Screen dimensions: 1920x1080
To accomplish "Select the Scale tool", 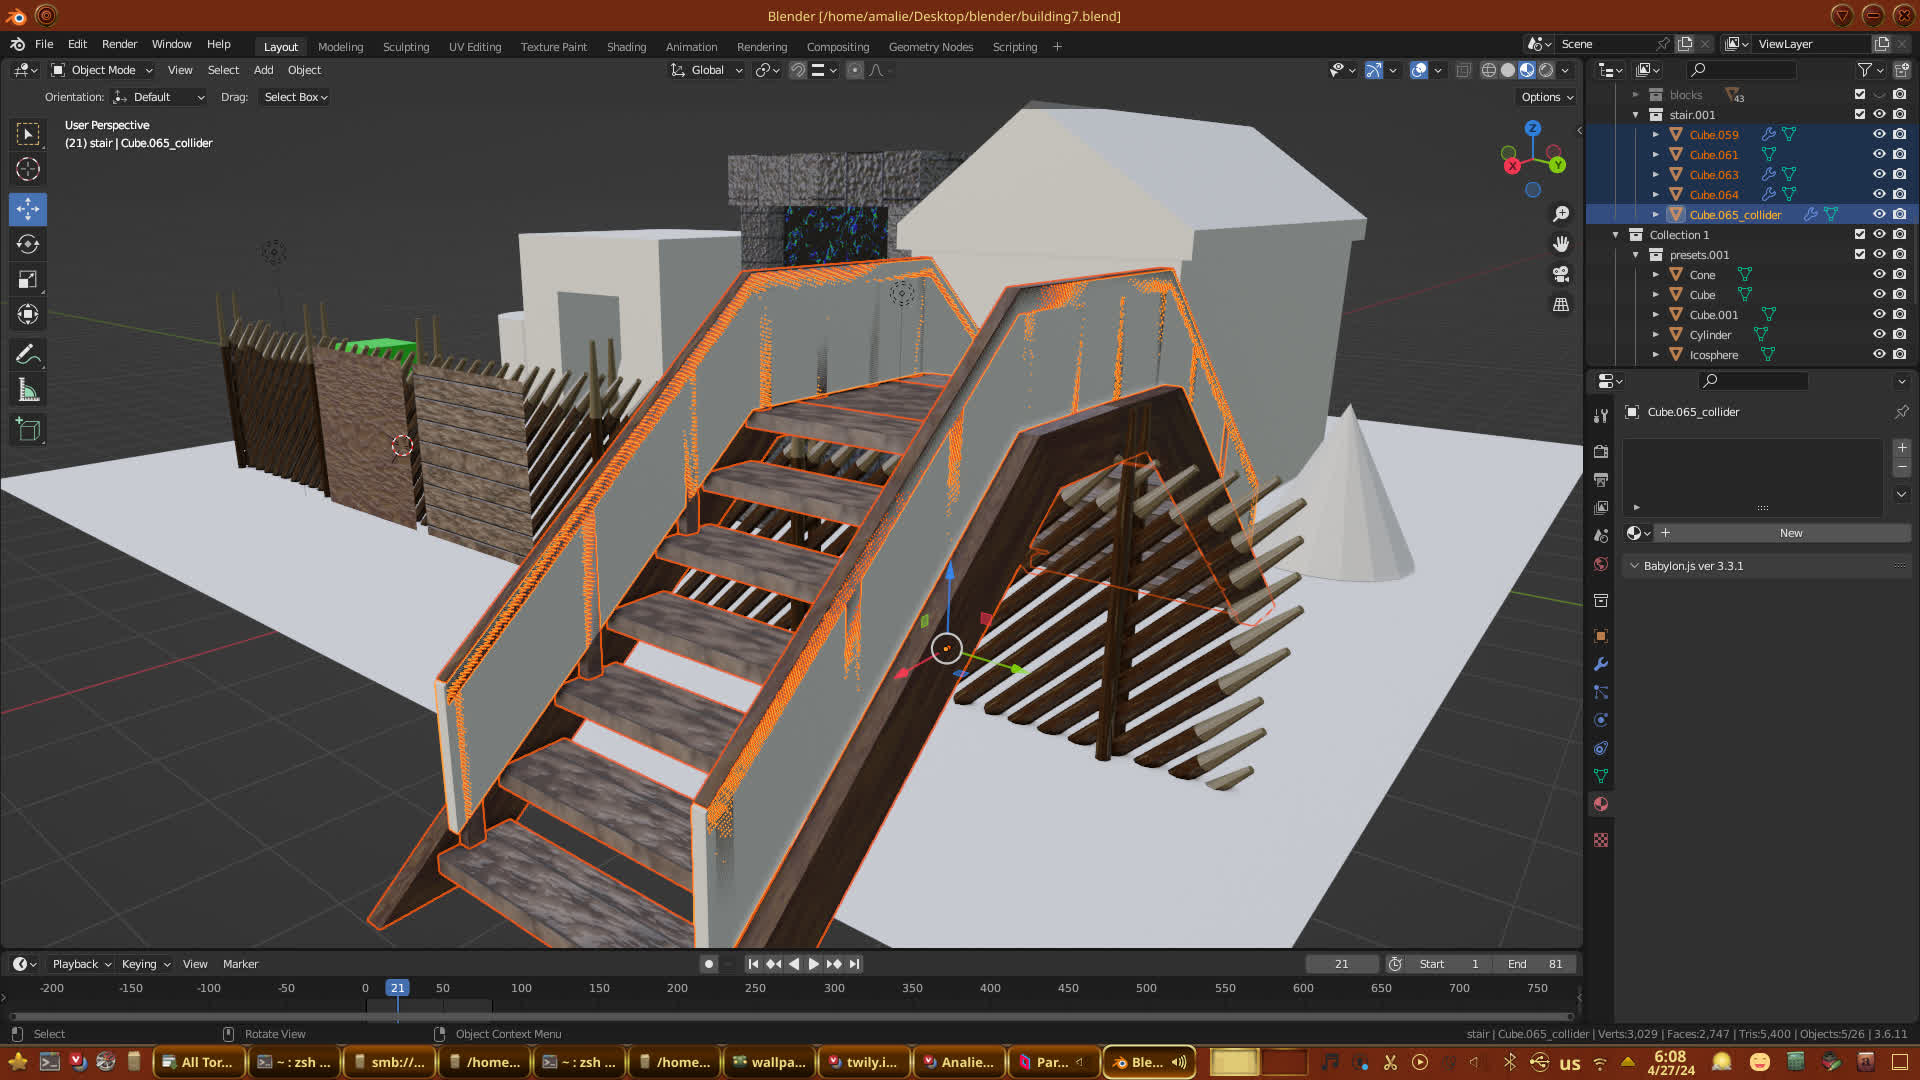I will 28,280.
